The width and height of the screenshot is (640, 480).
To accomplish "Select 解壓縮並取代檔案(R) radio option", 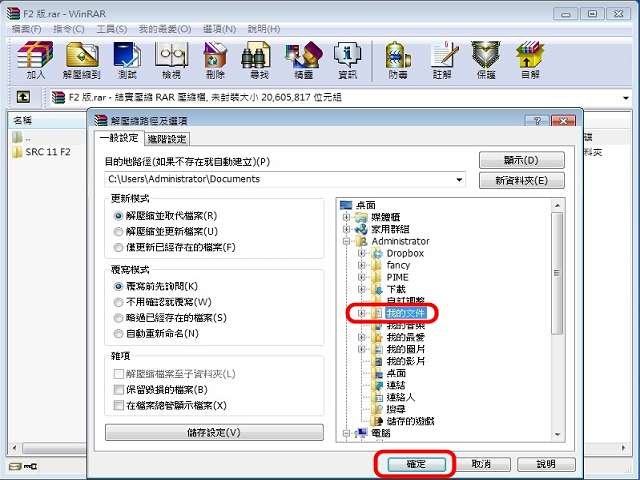I will (x=118, y=216).
